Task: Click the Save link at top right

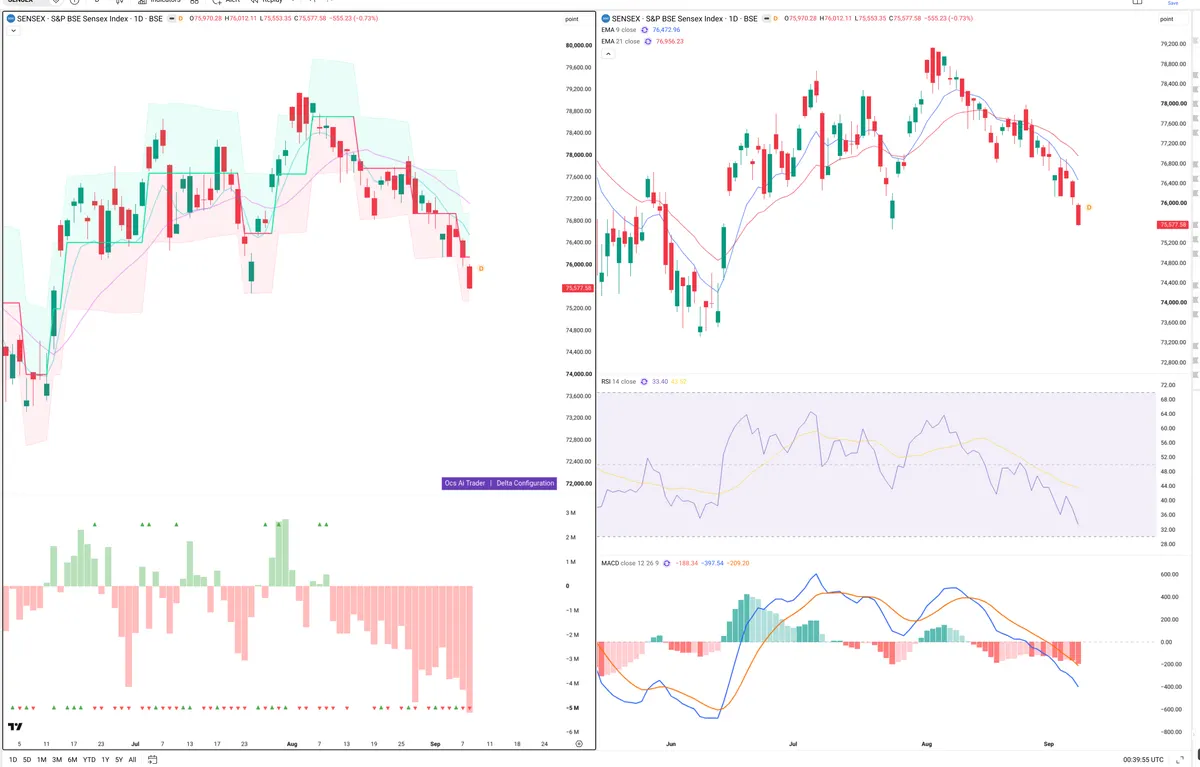Action: (x=1173, y=3)
